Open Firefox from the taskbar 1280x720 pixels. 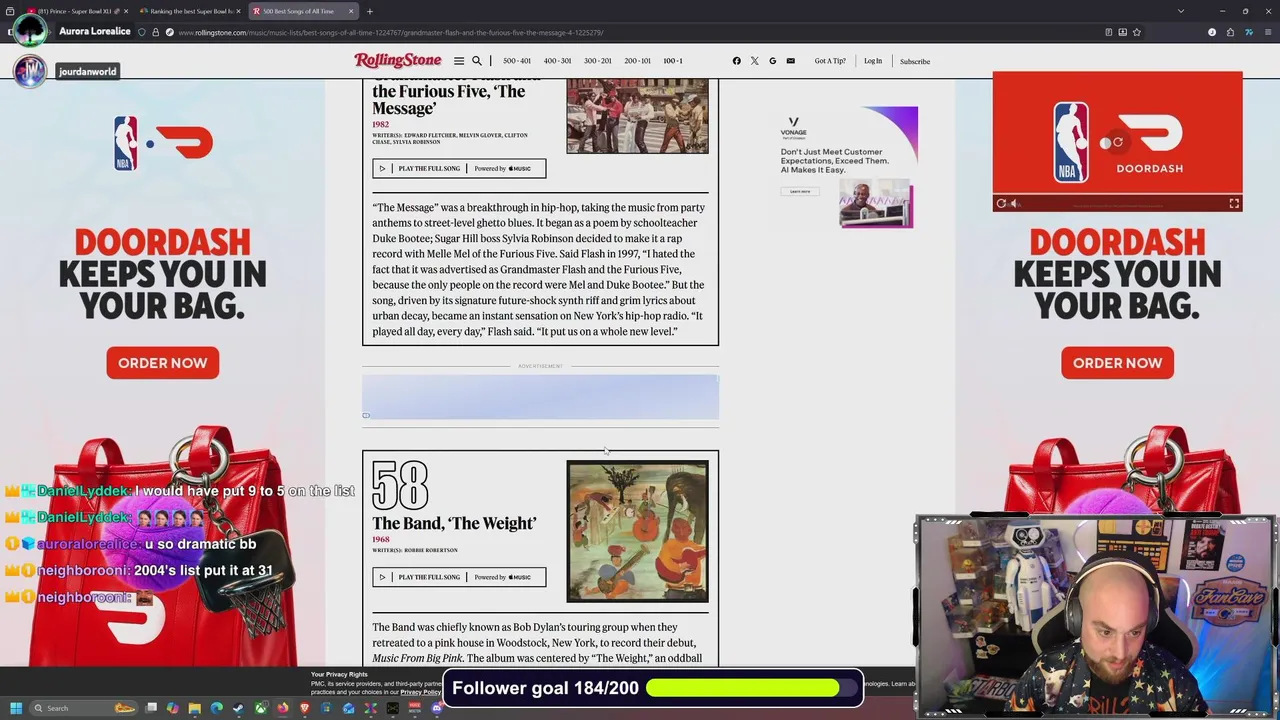(x=283, y=708)
